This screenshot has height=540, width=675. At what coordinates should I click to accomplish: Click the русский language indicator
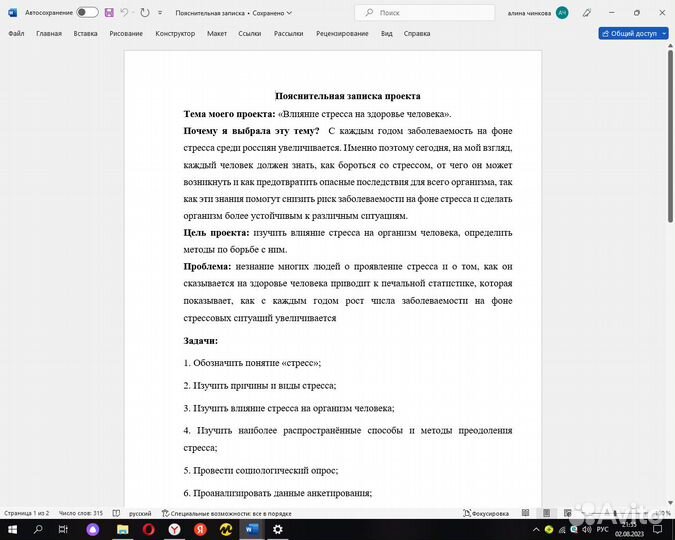pos(140,513)
